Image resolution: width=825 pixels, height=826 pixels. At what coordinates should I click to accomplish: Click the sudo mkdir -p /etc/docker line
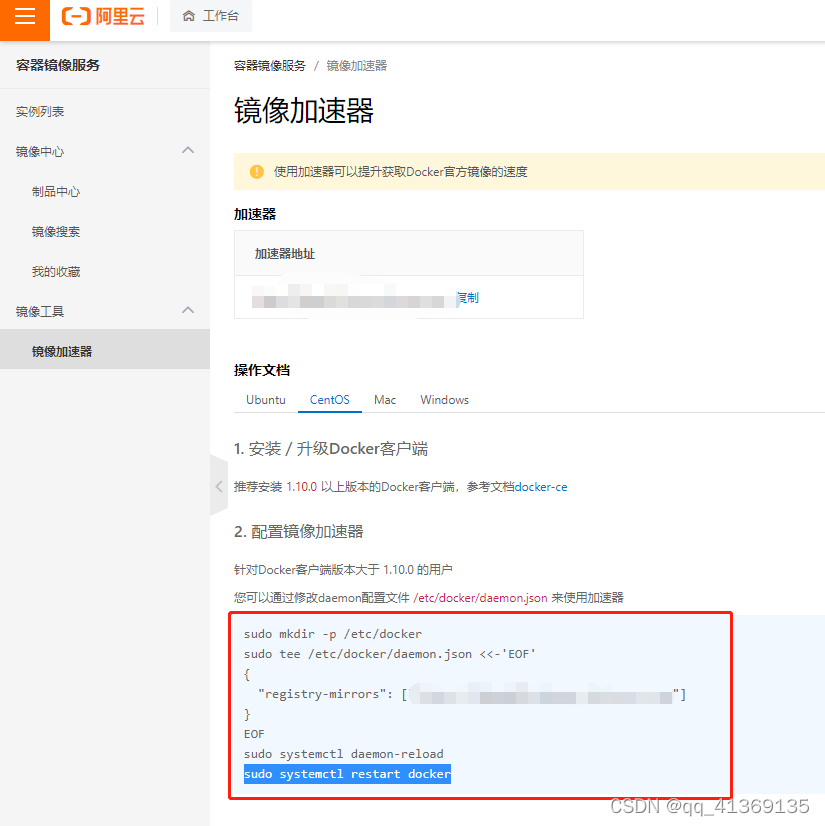point(333,634)
